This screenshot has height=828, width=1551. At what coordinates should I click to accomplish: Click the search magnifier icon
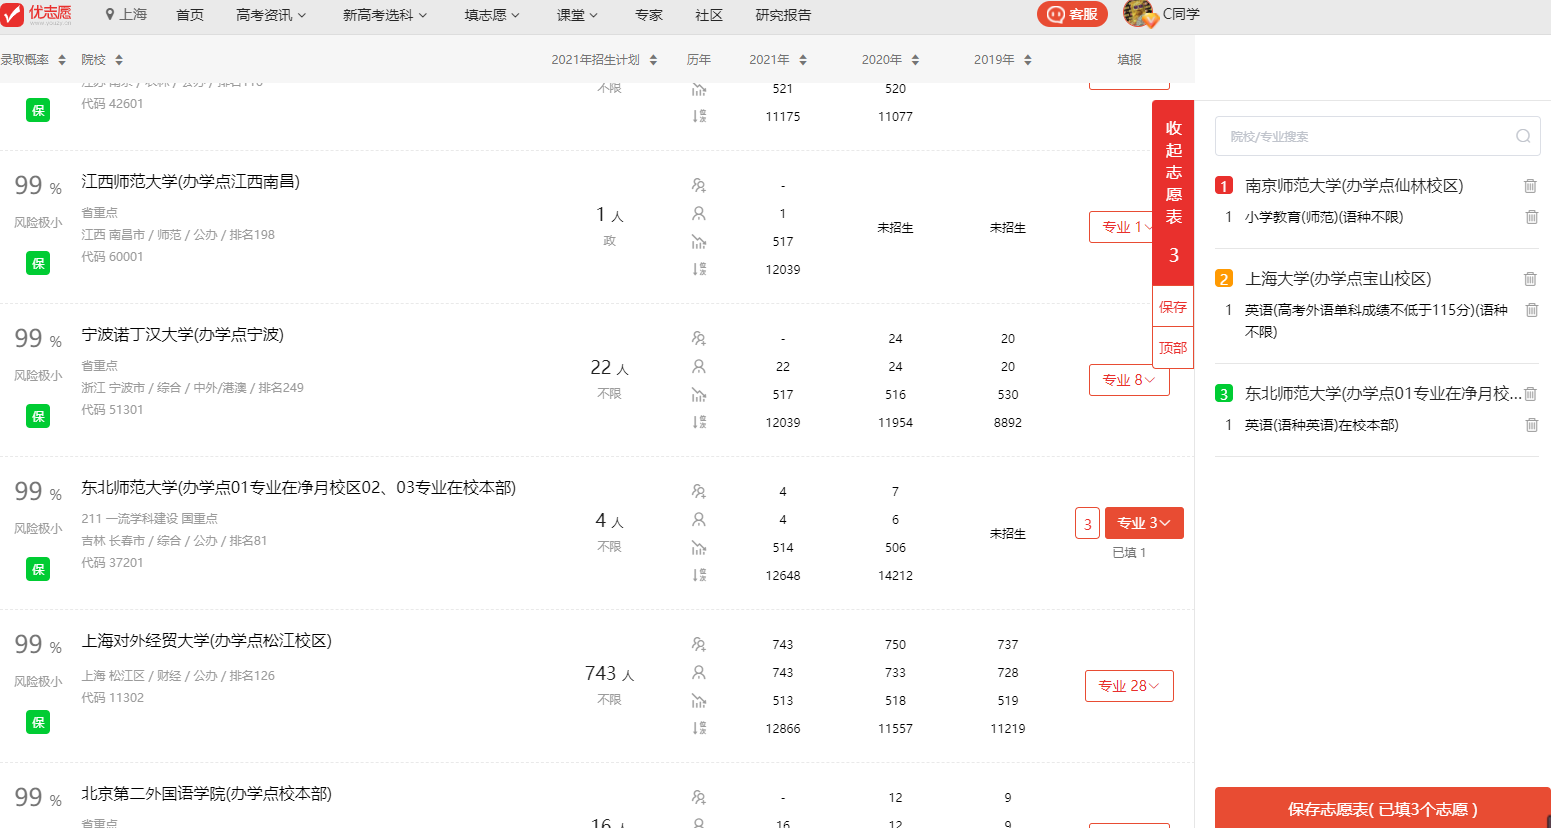[x=1523, y=136]
